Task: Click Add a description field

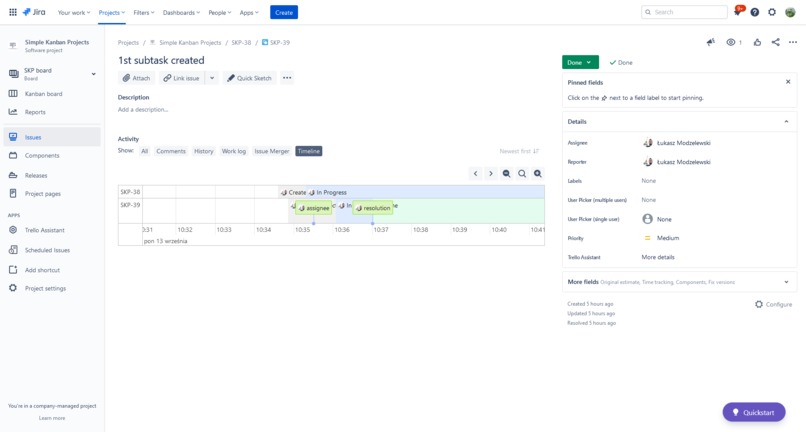Action: click(x=143, y=110)
